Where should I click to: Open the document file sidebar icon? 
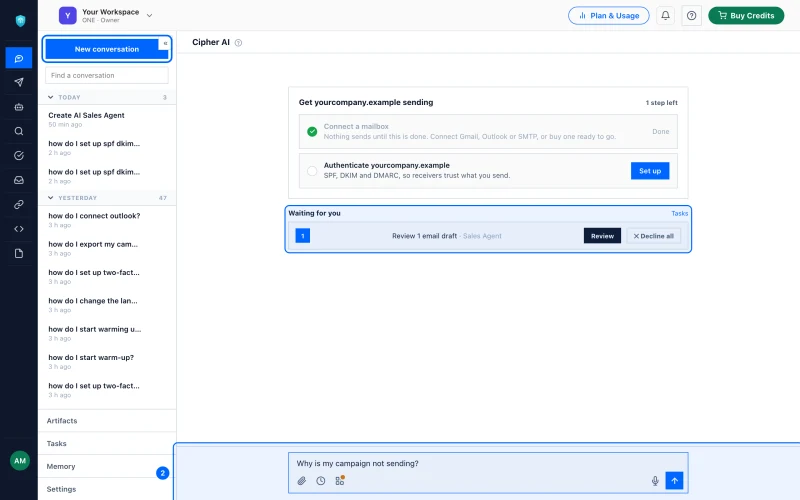19,254
